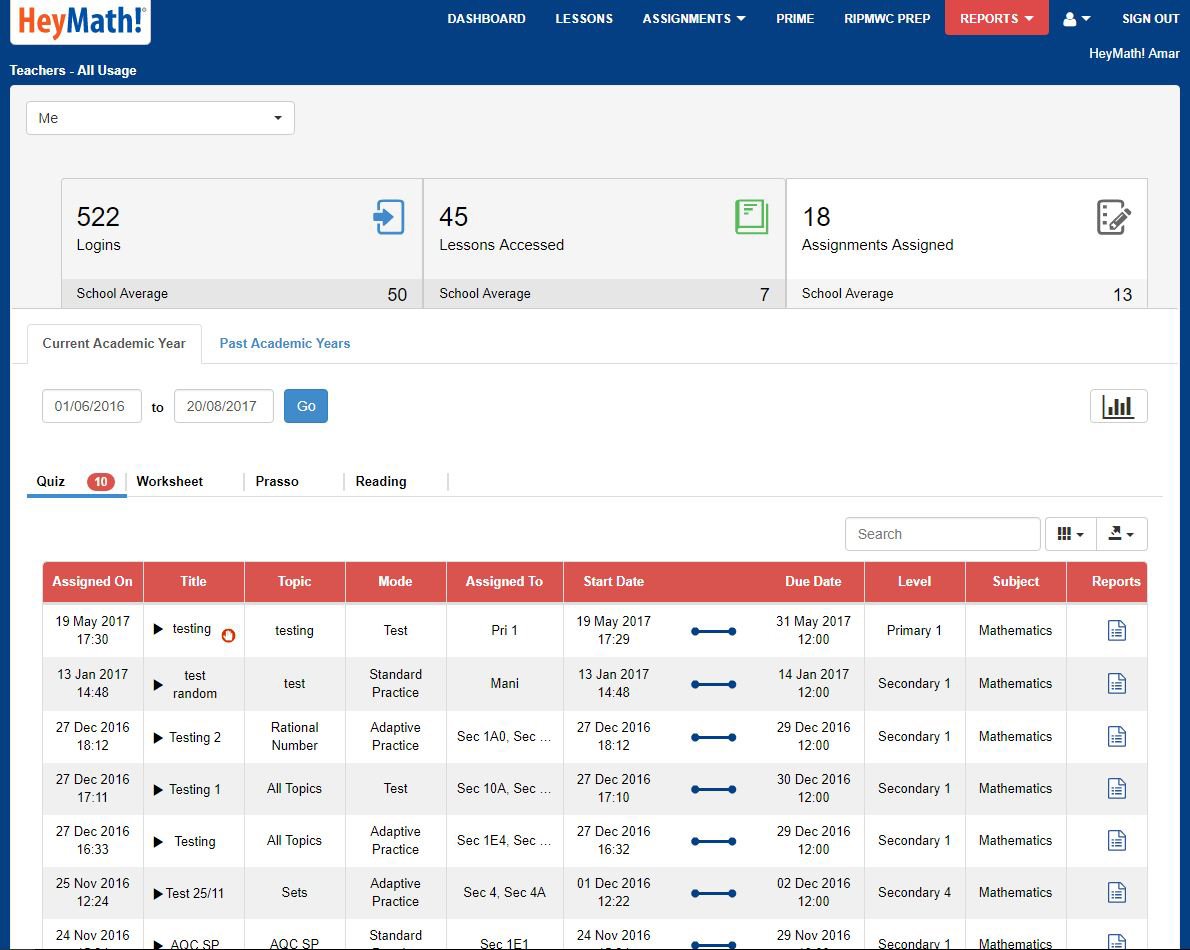Sort by Due Date column header
The image size is (1190, 950).
[813, 582]
